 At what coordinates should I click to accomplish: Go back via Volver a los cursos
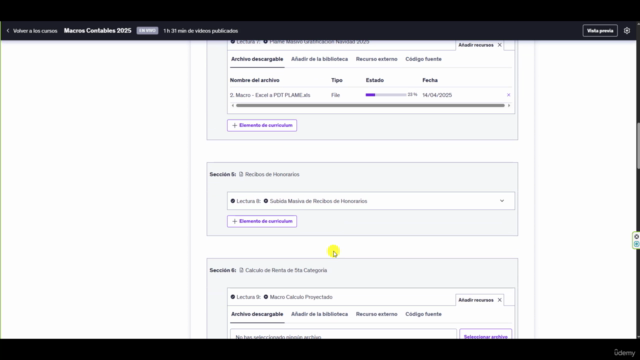35,31
